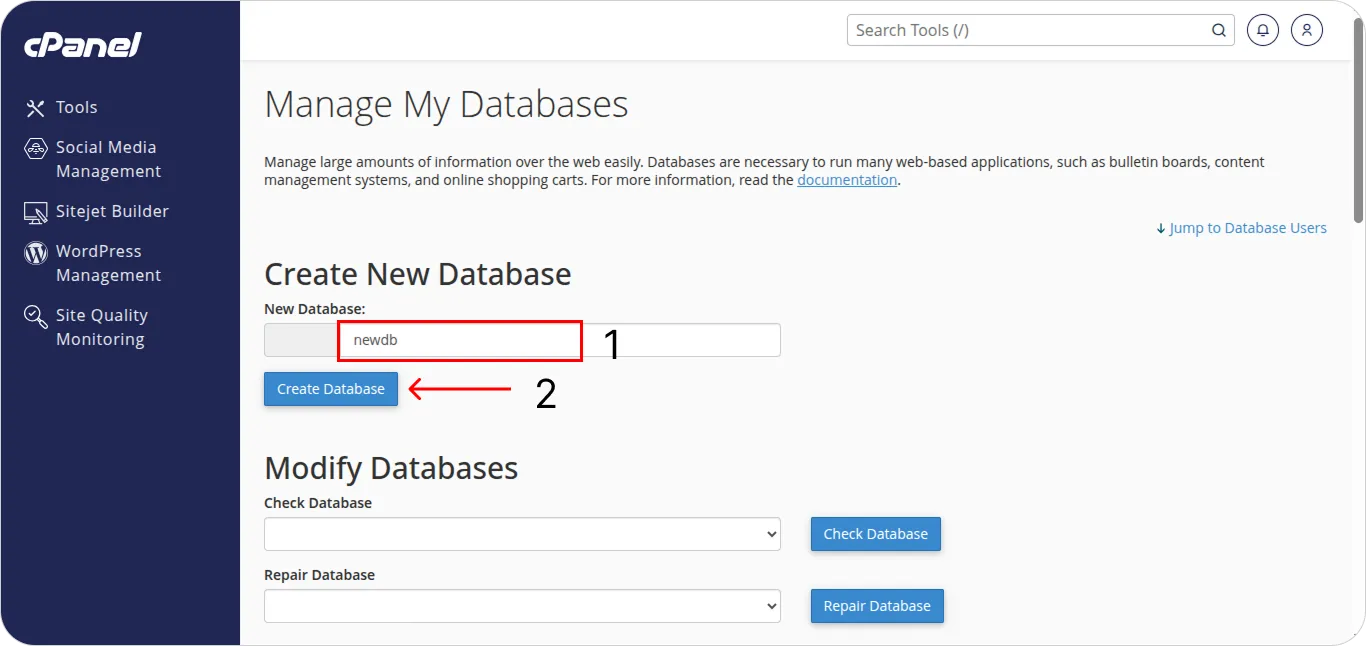
Task: Click the Site Quality Monitoring magnifier icon
Action: (x=36, y=317)
